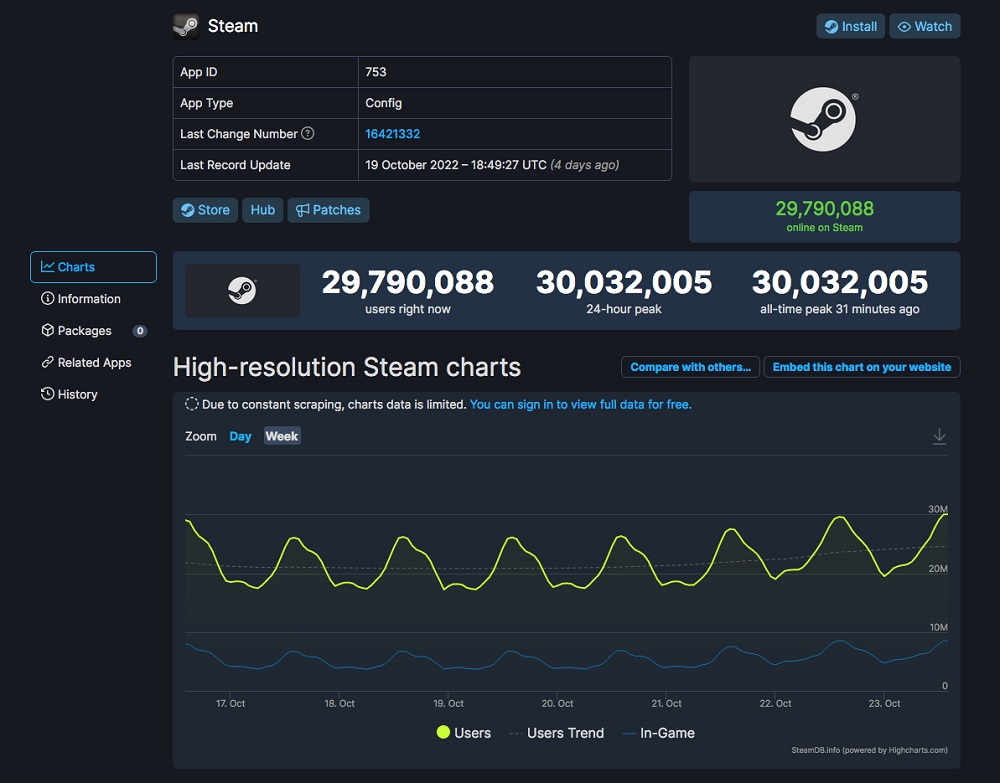Open change number 16421332 link

[x=393, y=134]
